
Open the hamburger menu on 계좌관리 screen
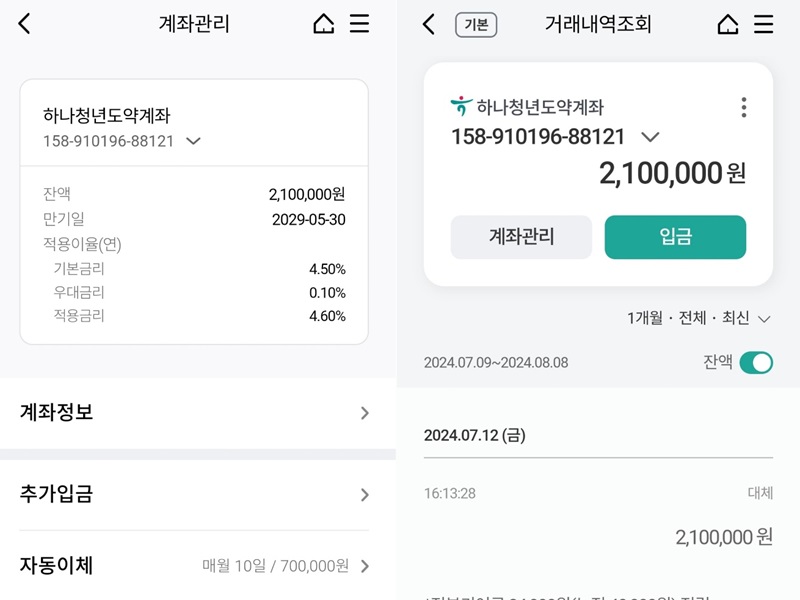tap(359, 23)
